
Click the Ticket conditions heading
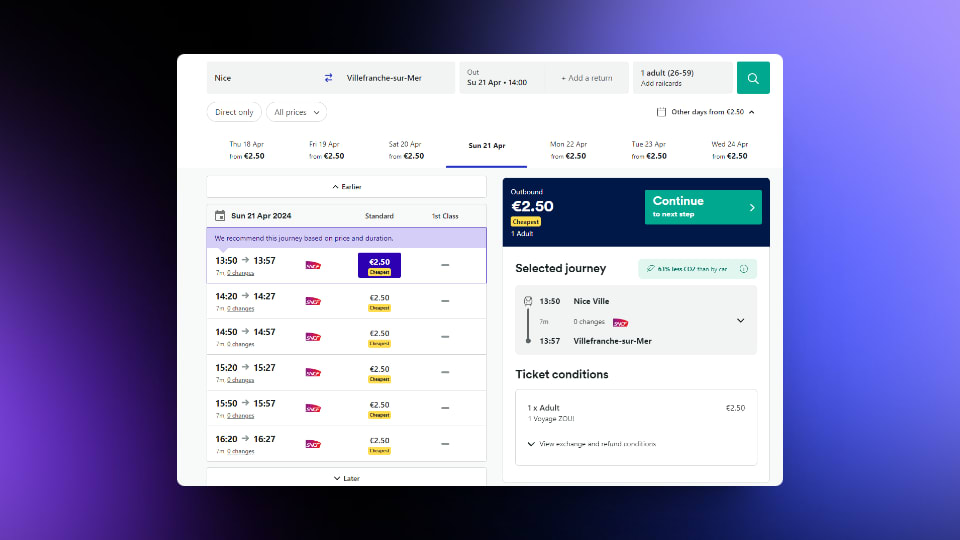pyautogui.click(x=561, y=374)
